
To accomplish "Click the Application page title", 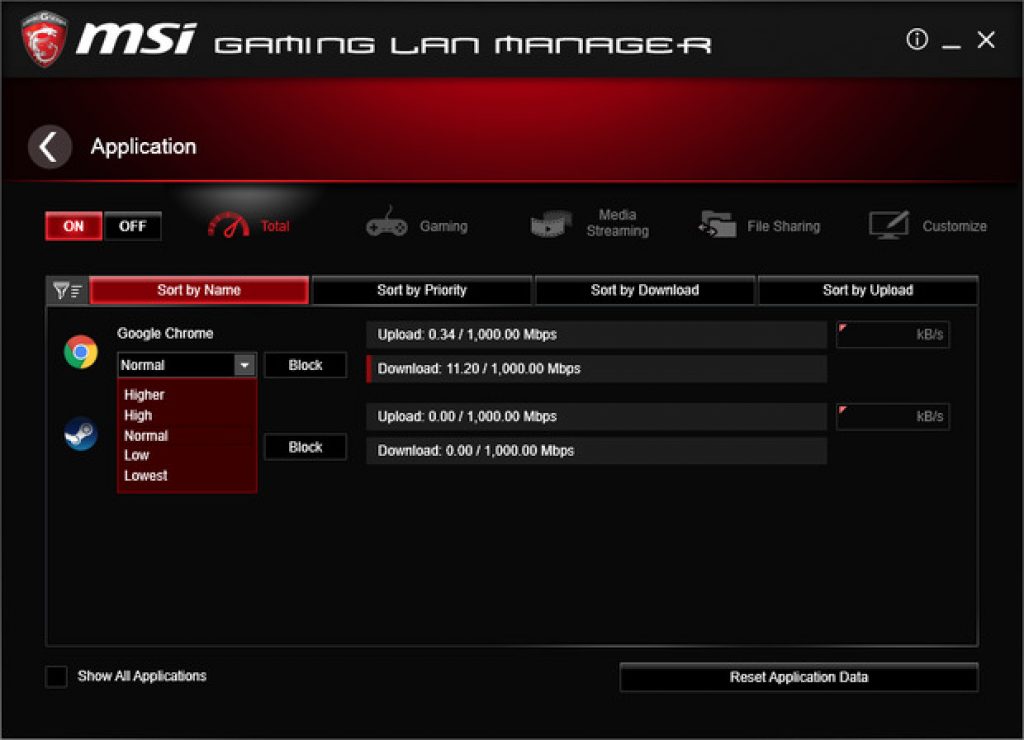I will tap(144, 146).
